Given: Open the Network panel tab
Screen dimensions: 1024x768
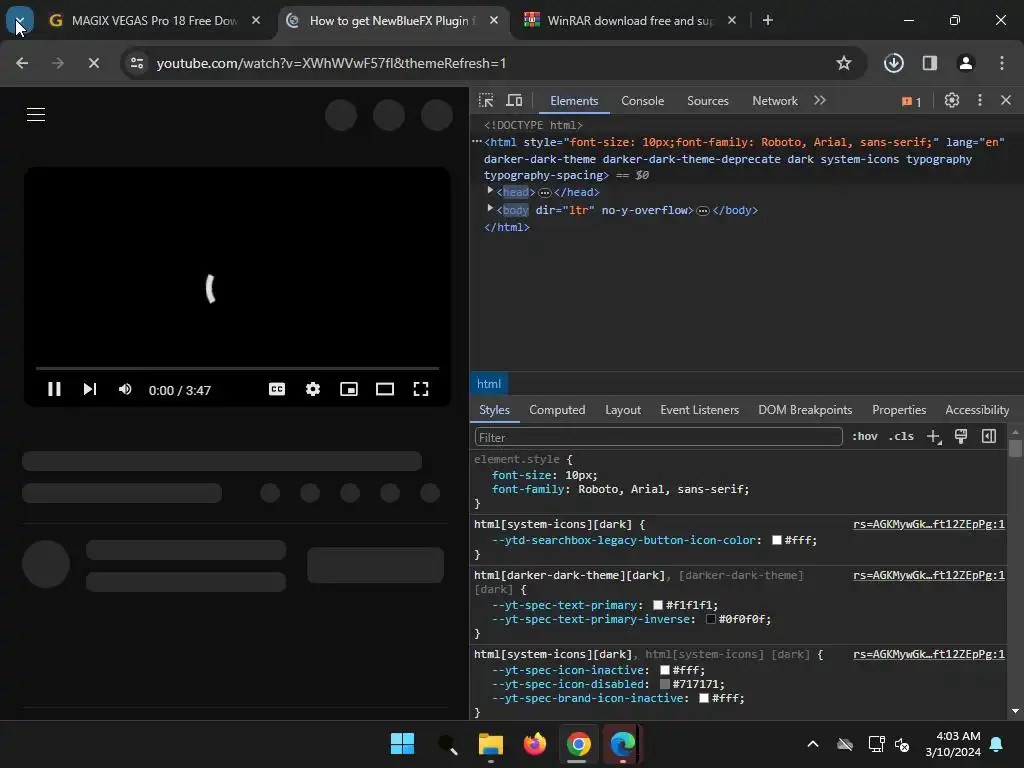Looking at the screenshot, I should pyautogui.click(x=775, y=101).
